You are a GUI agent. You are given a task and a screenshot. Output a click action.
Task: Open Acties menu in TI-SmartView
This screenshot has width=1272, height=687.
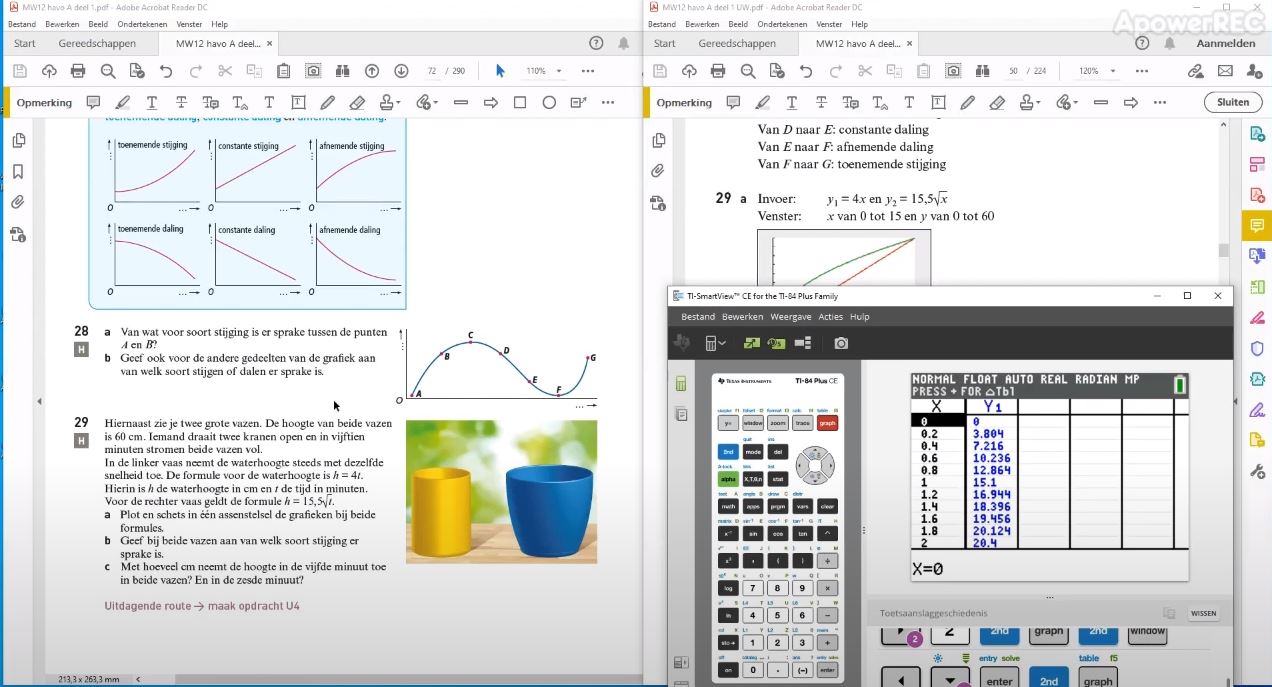click(x=831, y=317)
